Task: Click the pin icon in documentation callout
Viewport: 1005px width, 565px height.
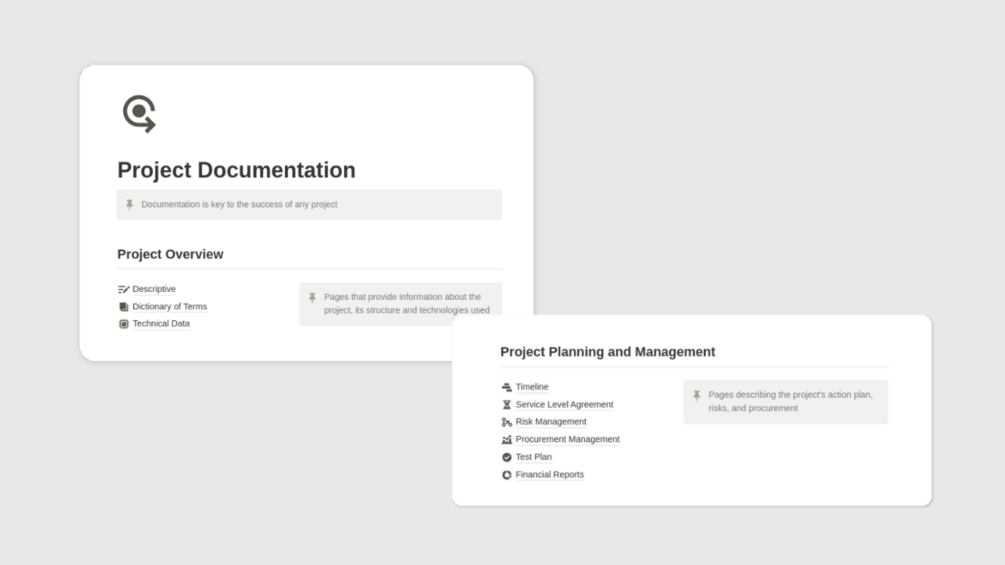Action: (x=129, y=205)
